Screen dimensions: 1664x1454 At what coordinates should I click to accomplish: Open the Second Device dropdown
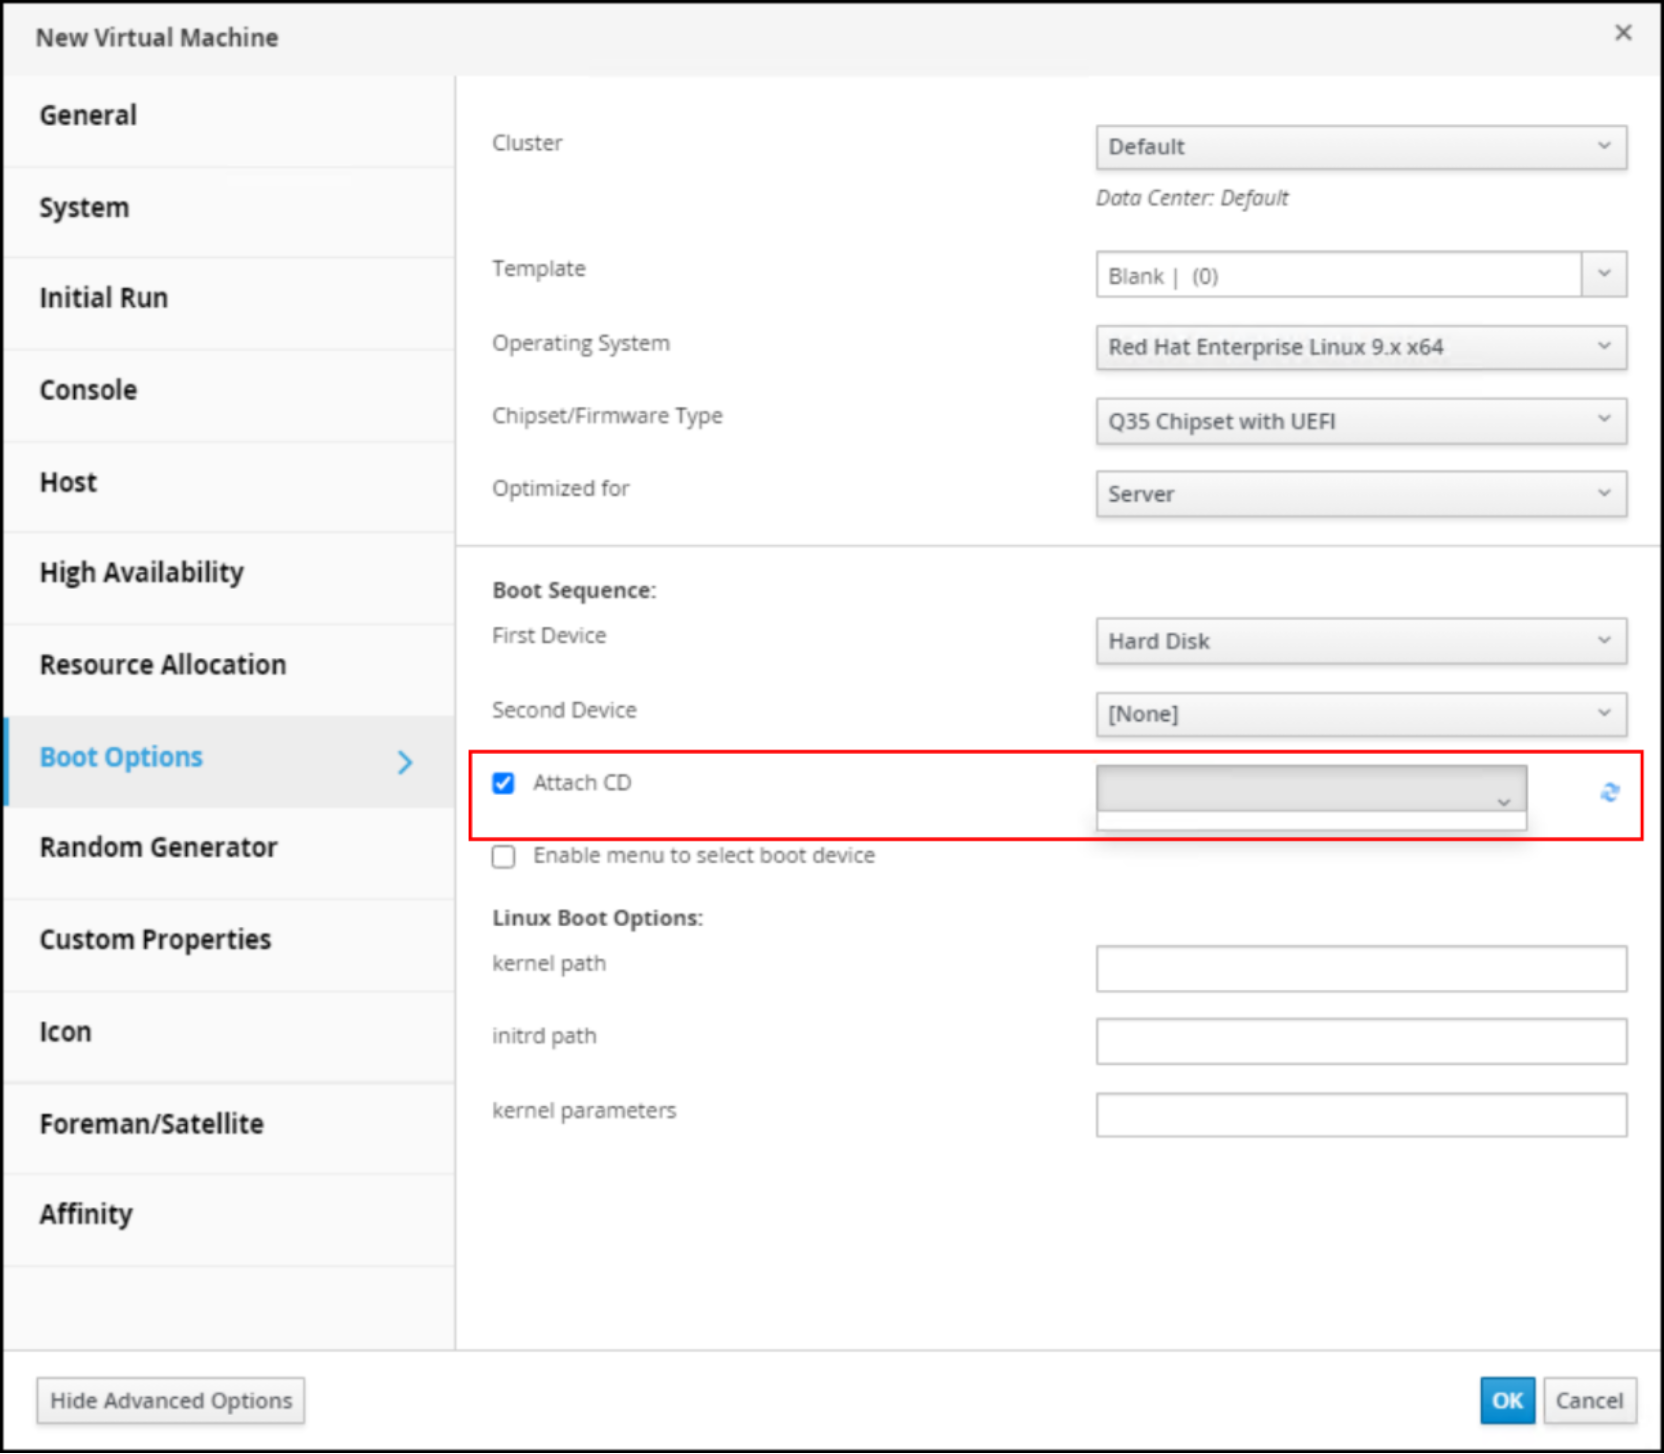click(1361, 714)
